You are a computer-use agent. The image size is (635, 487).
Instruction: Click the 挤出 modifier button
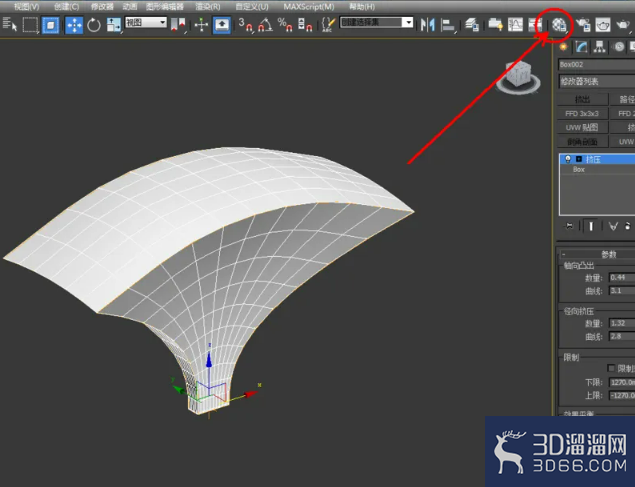pos(582,100)
